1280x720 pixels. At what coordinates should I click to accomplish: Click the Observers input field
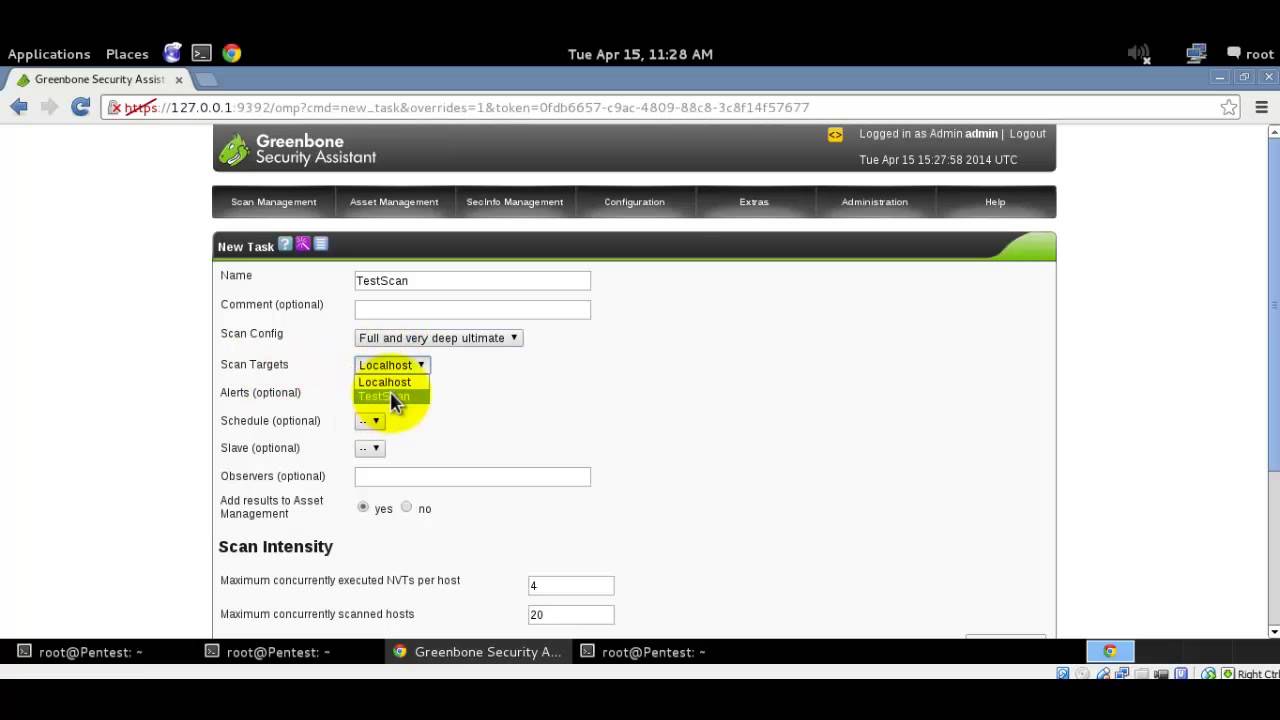click(x=472, y=477)
